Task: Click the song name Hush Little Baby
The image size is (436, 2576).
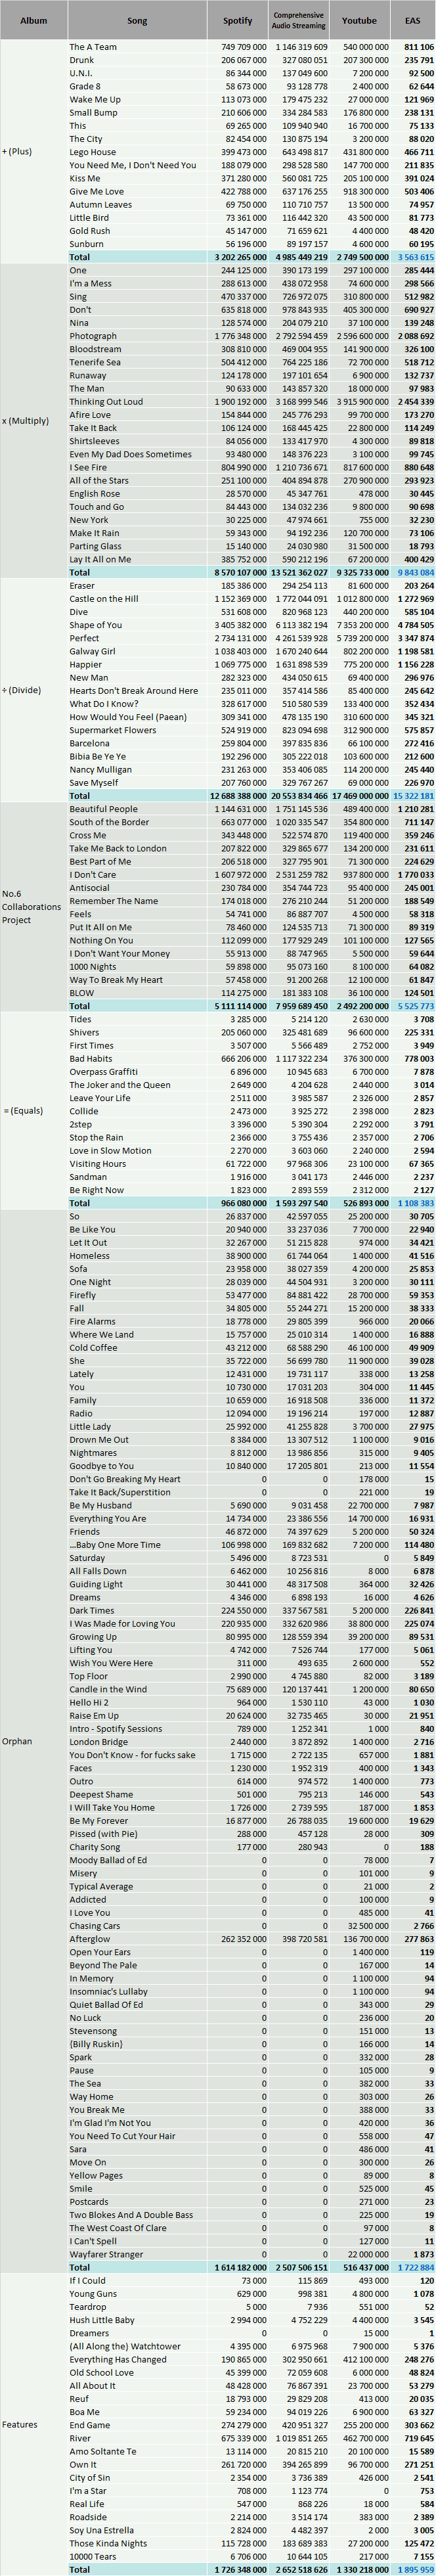Action: pyautogui.click(x=102, y=2319)
